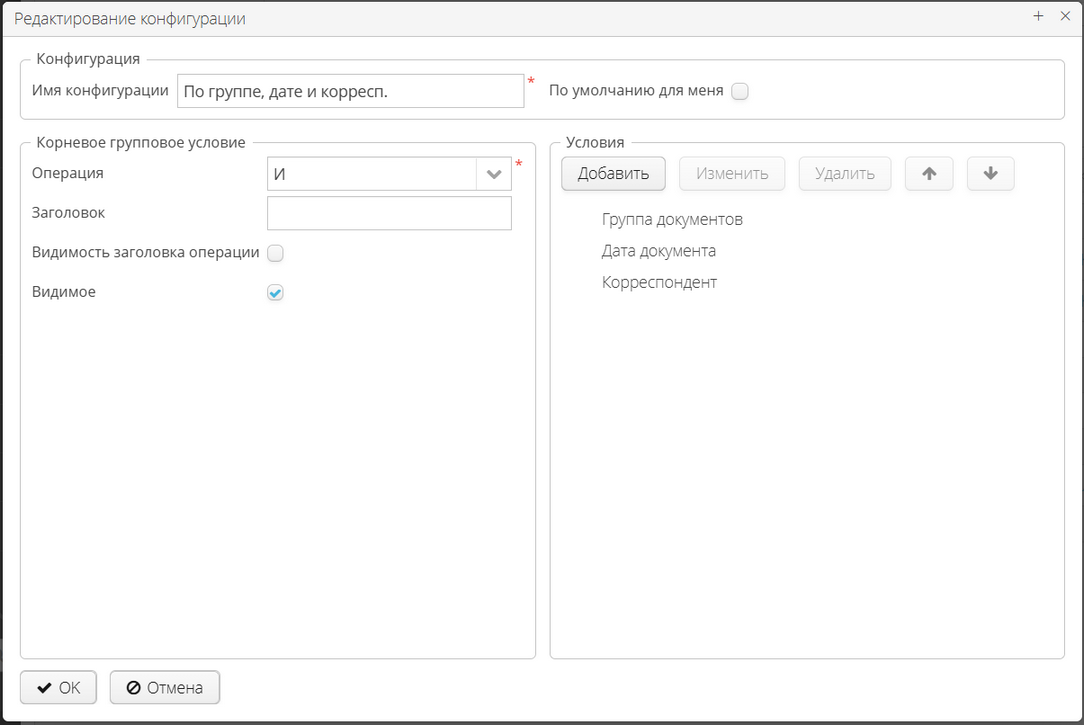
Task: Click the "Удалить" button
Action: click(x=844, y=173)
